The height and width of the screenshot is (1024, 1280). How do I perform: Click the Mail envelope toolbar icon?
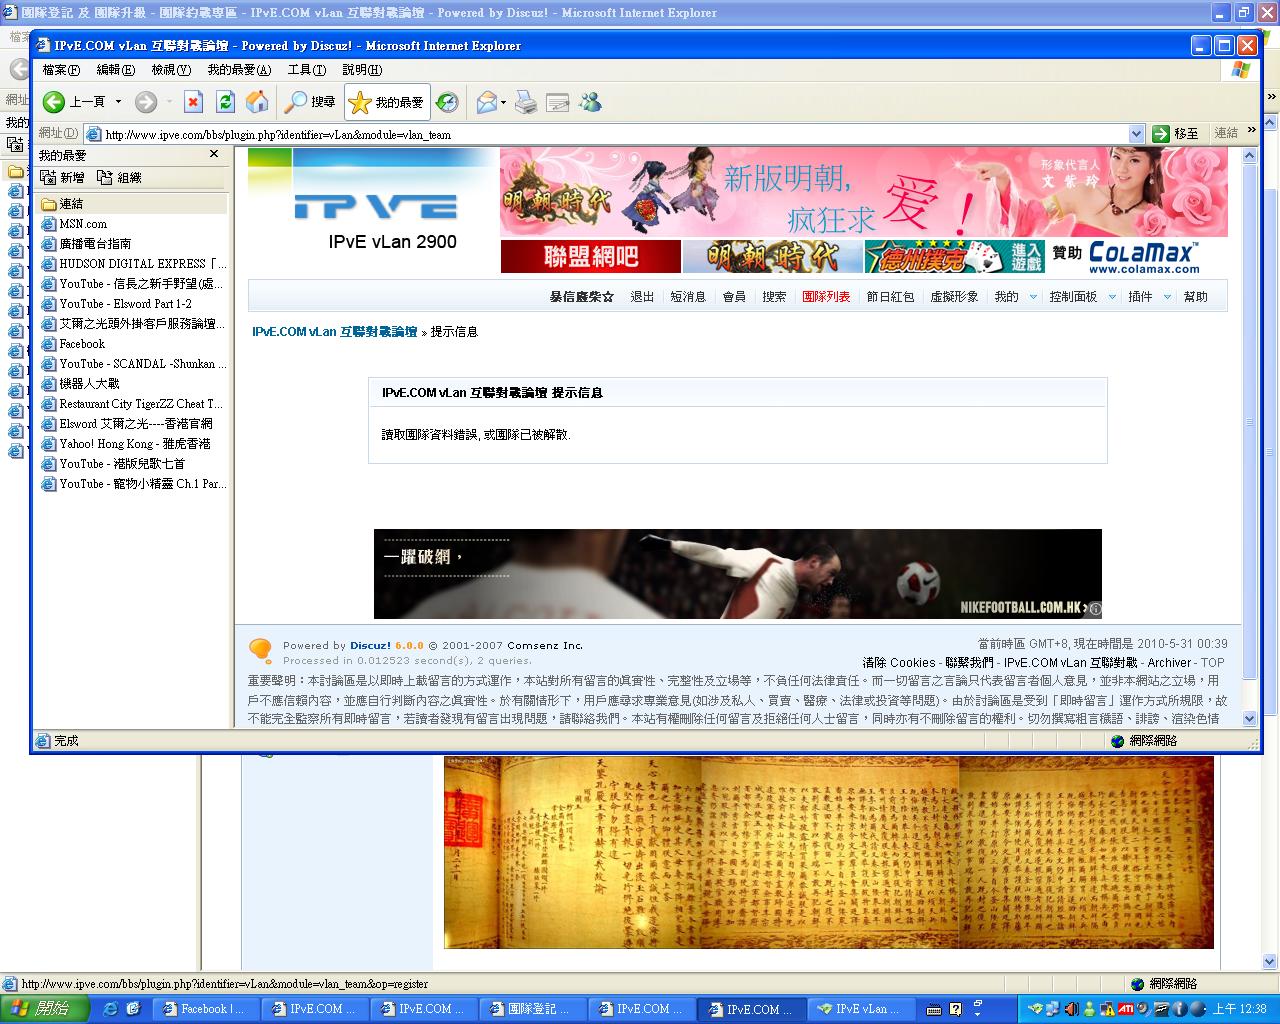point(487,102)
